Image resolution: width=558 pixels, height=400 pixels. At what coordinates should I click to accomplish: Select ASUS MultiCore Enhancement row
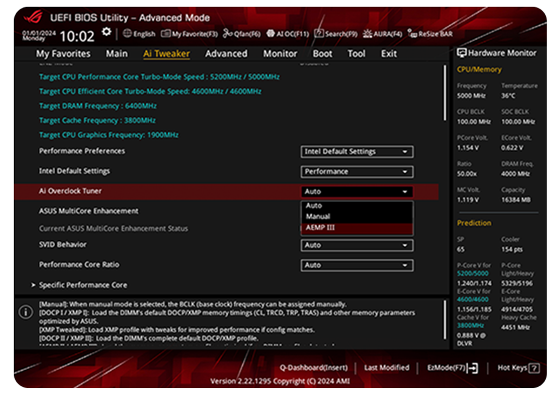89,211
